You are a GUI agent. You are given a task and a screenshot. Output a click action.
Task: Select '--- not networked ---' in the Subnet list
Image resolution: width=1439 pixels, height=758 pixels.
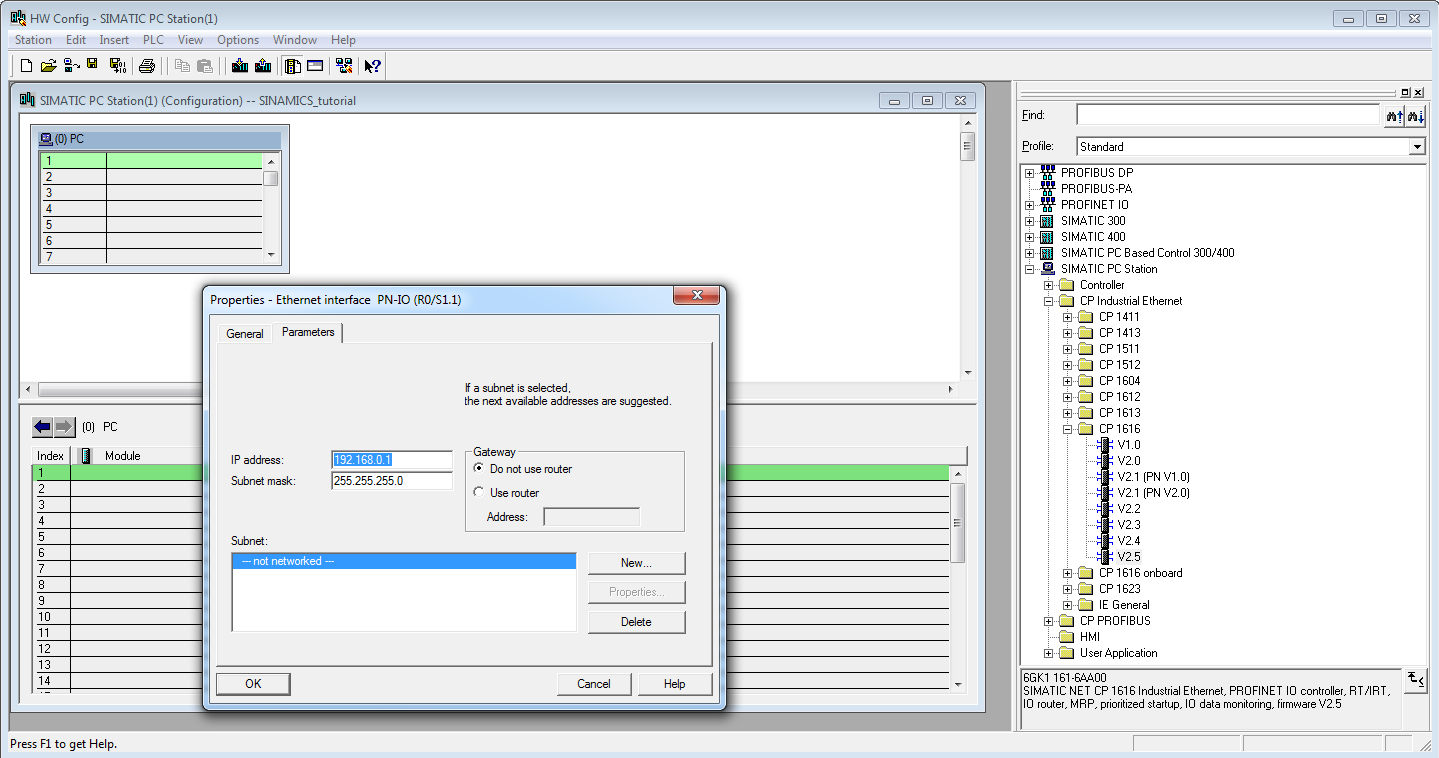pyautogui.click(x=404, y=561)
